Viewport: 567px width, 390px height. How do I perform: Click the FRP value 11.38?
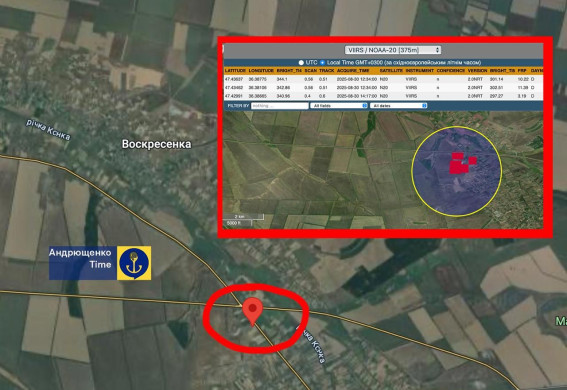523,88
